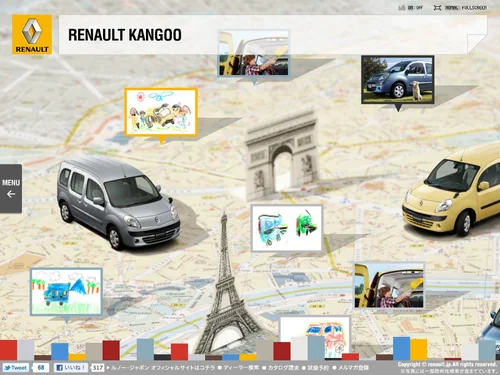Open the ディーラー検索 link

click(241, 368)
